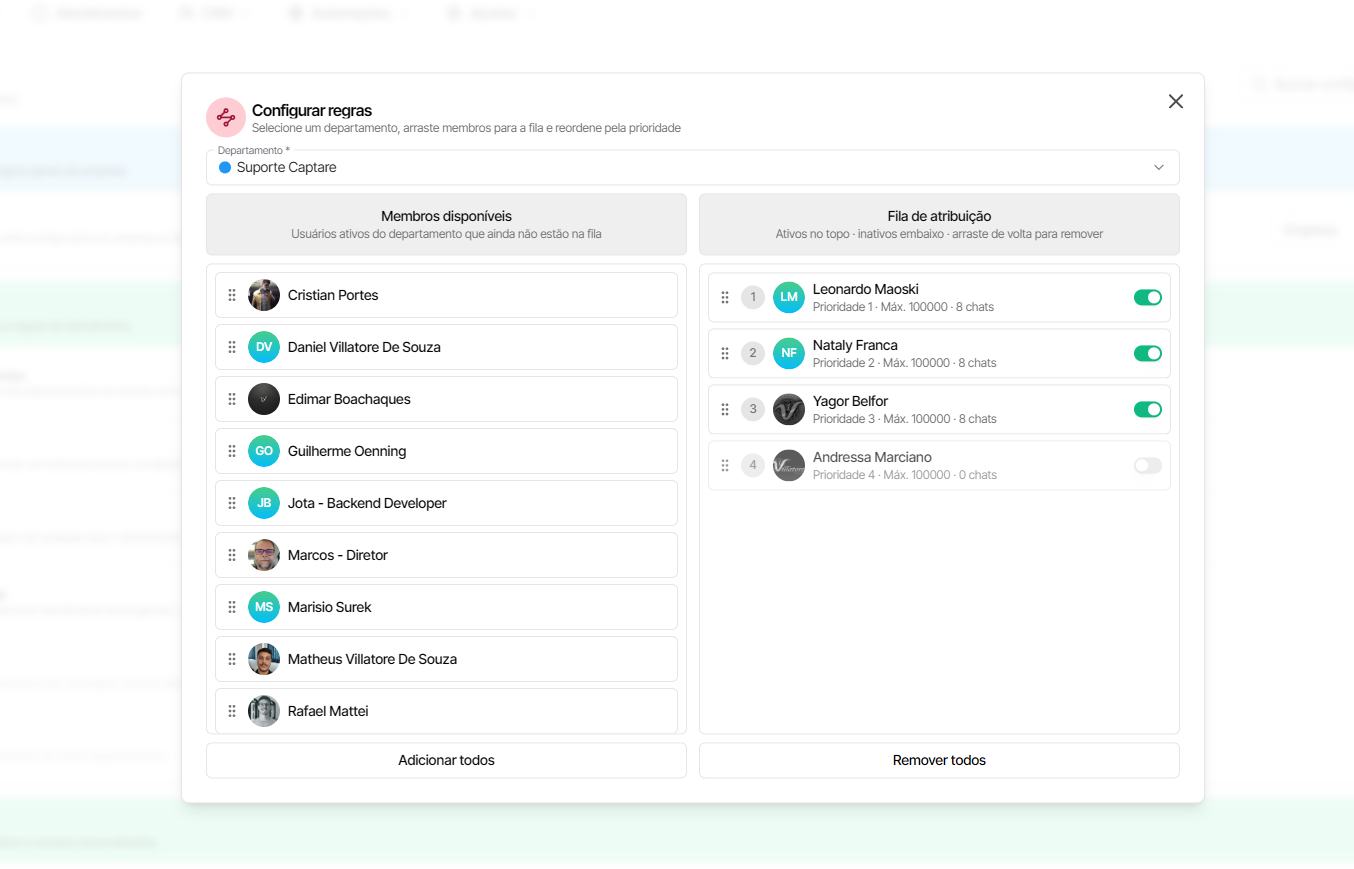The image size is (1354, 869).
Task: Click drag handle for Yagor Belfor
Action: click(x=725, y=409)
